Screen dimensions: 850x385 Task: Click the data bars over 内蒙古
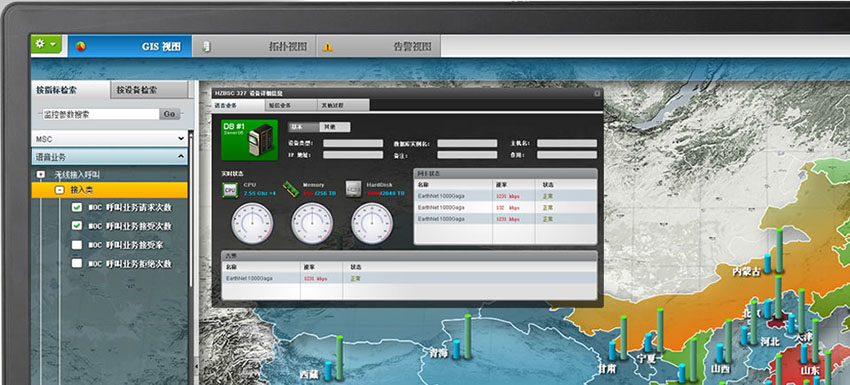pyautogui.click(x=774, y=250)
